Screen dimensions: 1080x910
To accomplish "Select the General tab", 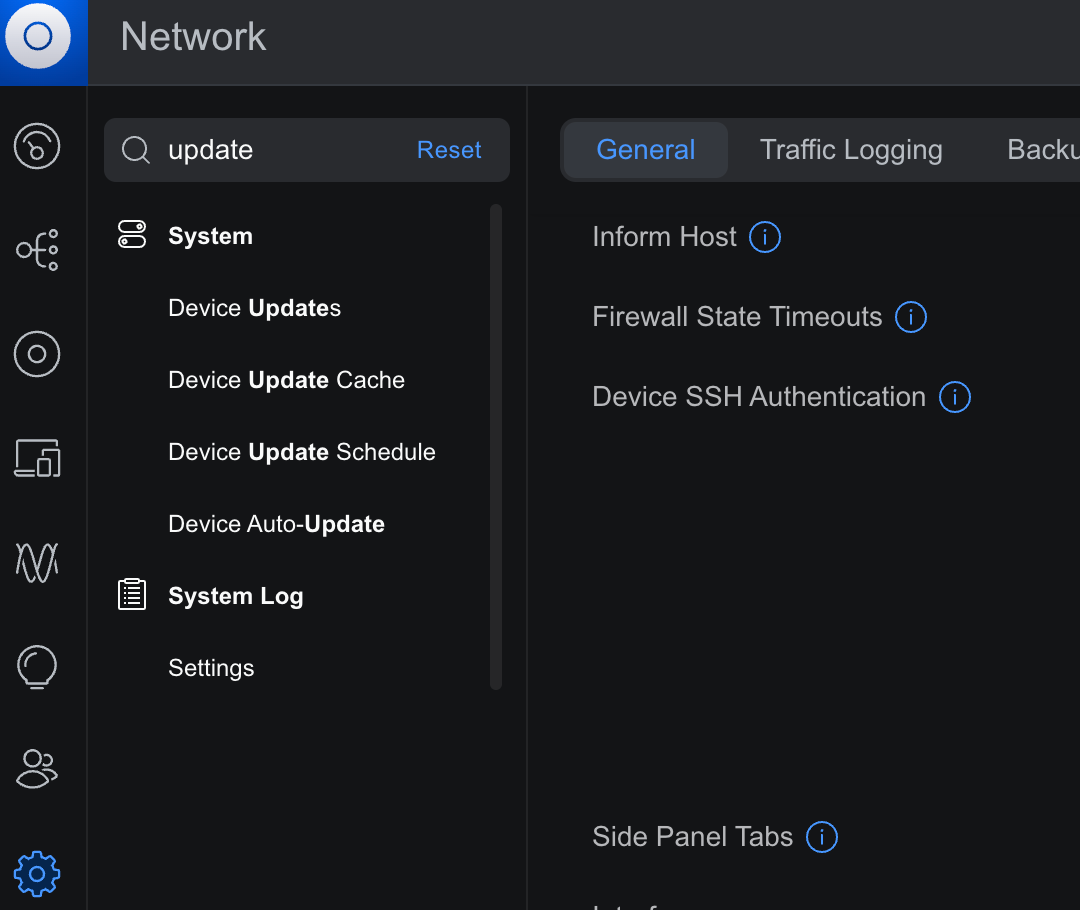I will tap(645, 149).
